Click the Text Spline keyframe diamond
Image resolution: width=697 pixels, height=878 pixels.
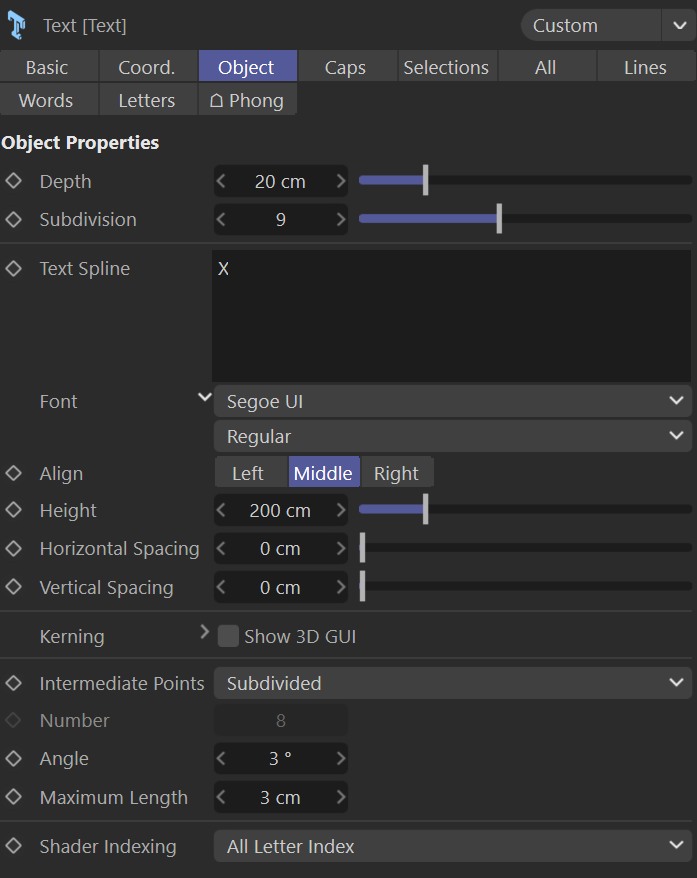coord(14,268)
